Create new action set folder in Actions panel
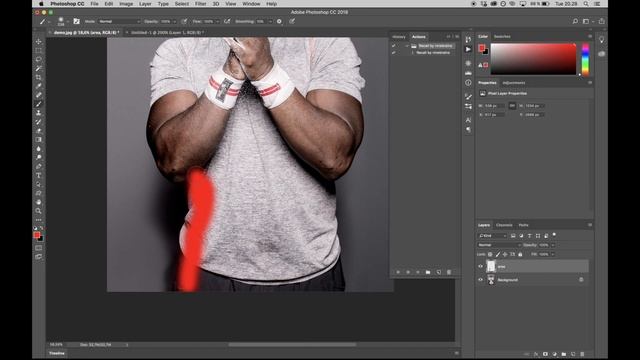Viewport: 640px width, 360px height. (x=428, y=272)
